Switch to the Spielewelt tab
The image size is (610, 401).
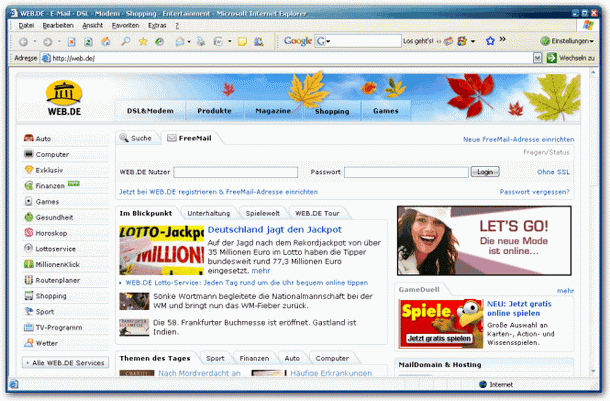263,214
